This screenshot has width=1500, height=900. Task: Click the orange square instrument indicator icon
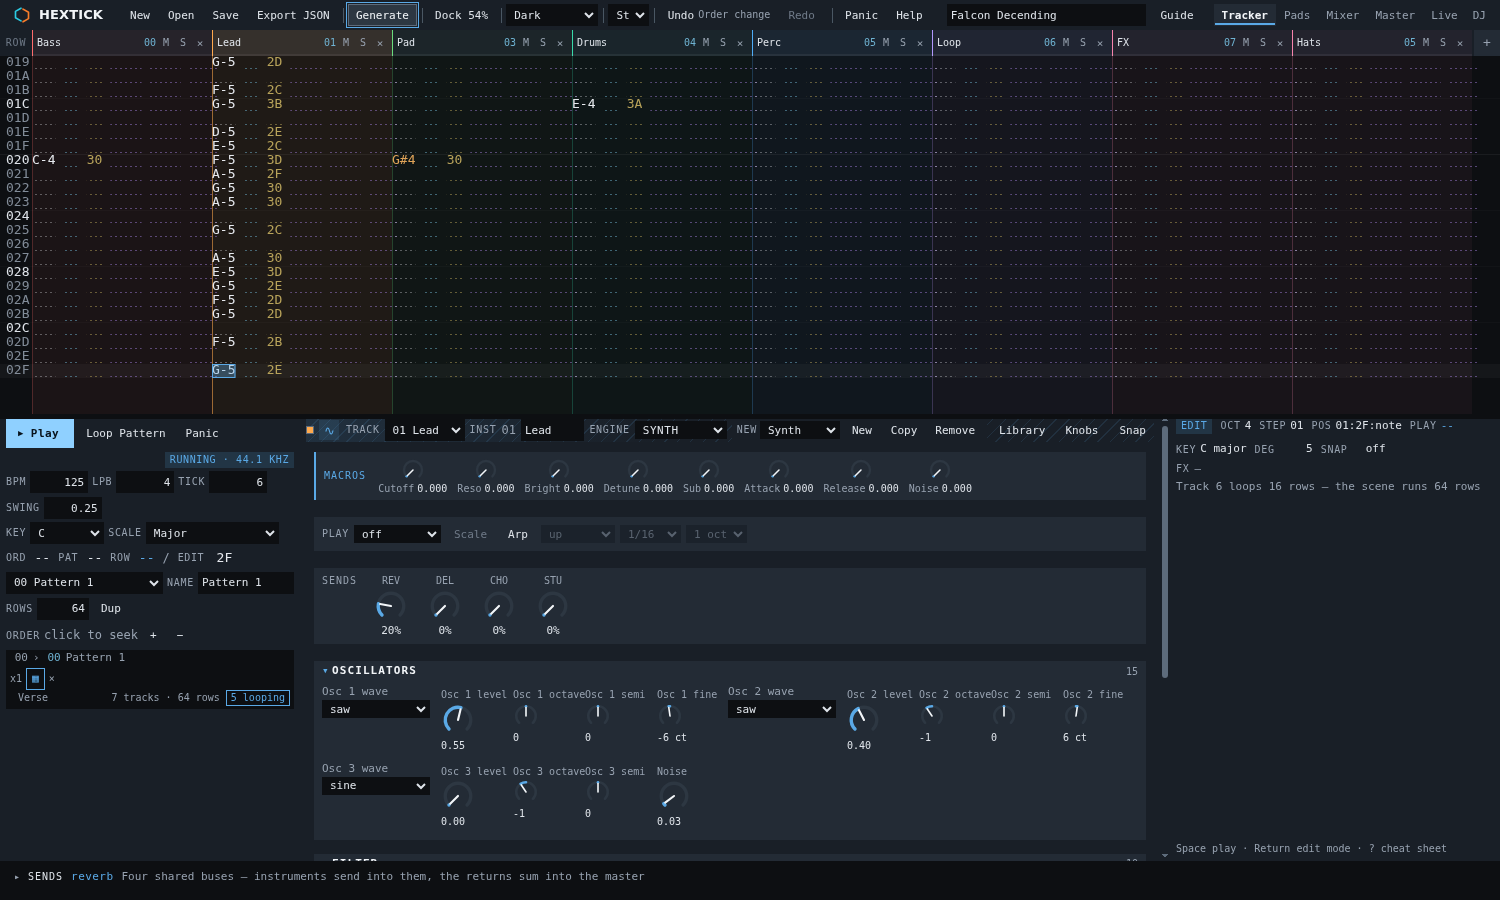(310, 430)
